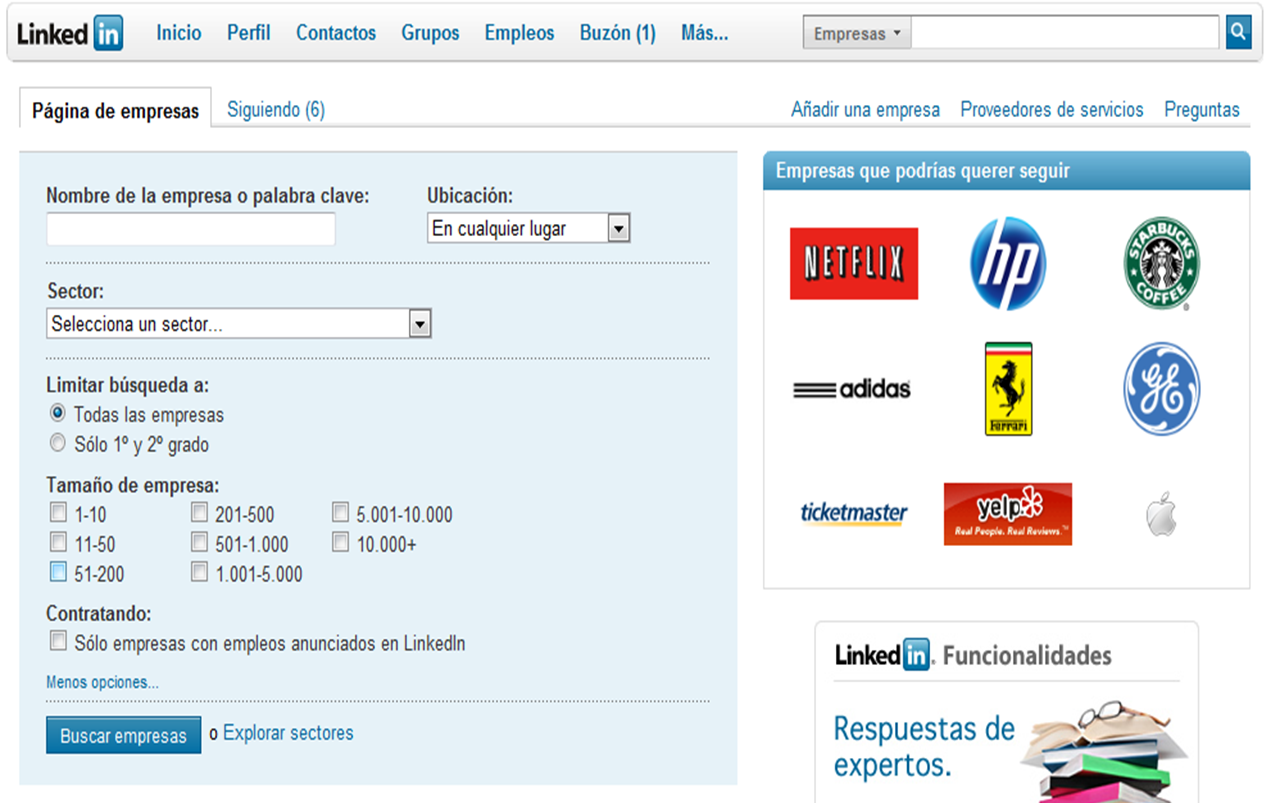Check the 10.000+ company size box
1280x803 pixels.
pos(341,543)
